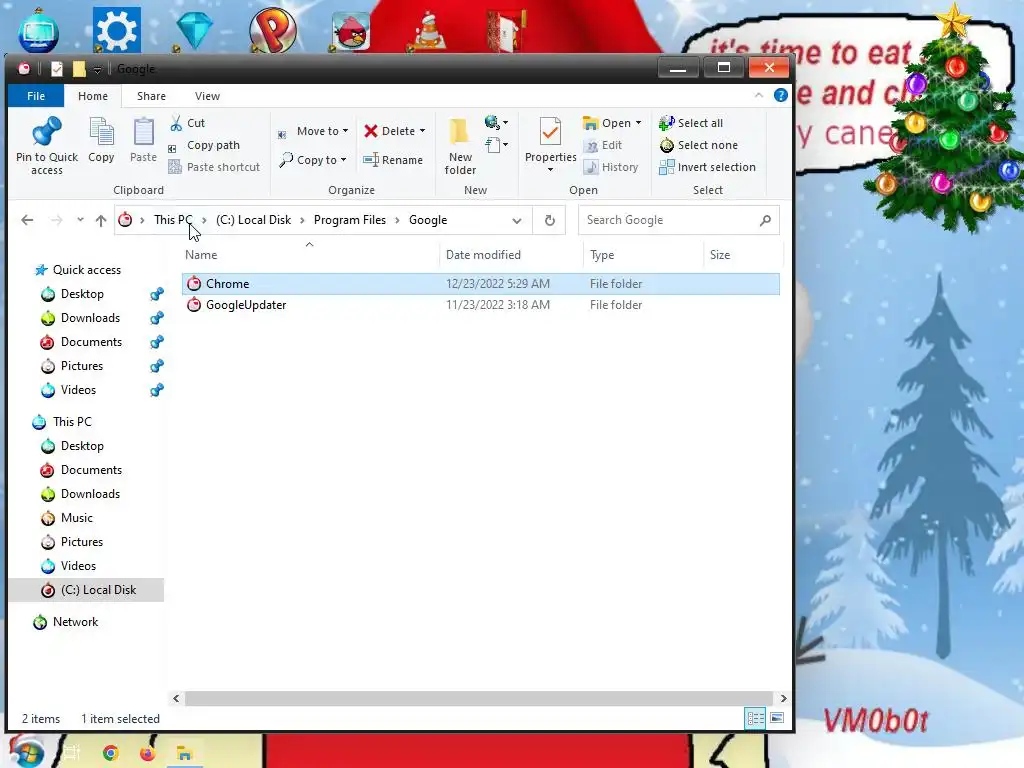Select Network in navigation pane
This screenshot has width=1024, height=768.
click(75, 622)
